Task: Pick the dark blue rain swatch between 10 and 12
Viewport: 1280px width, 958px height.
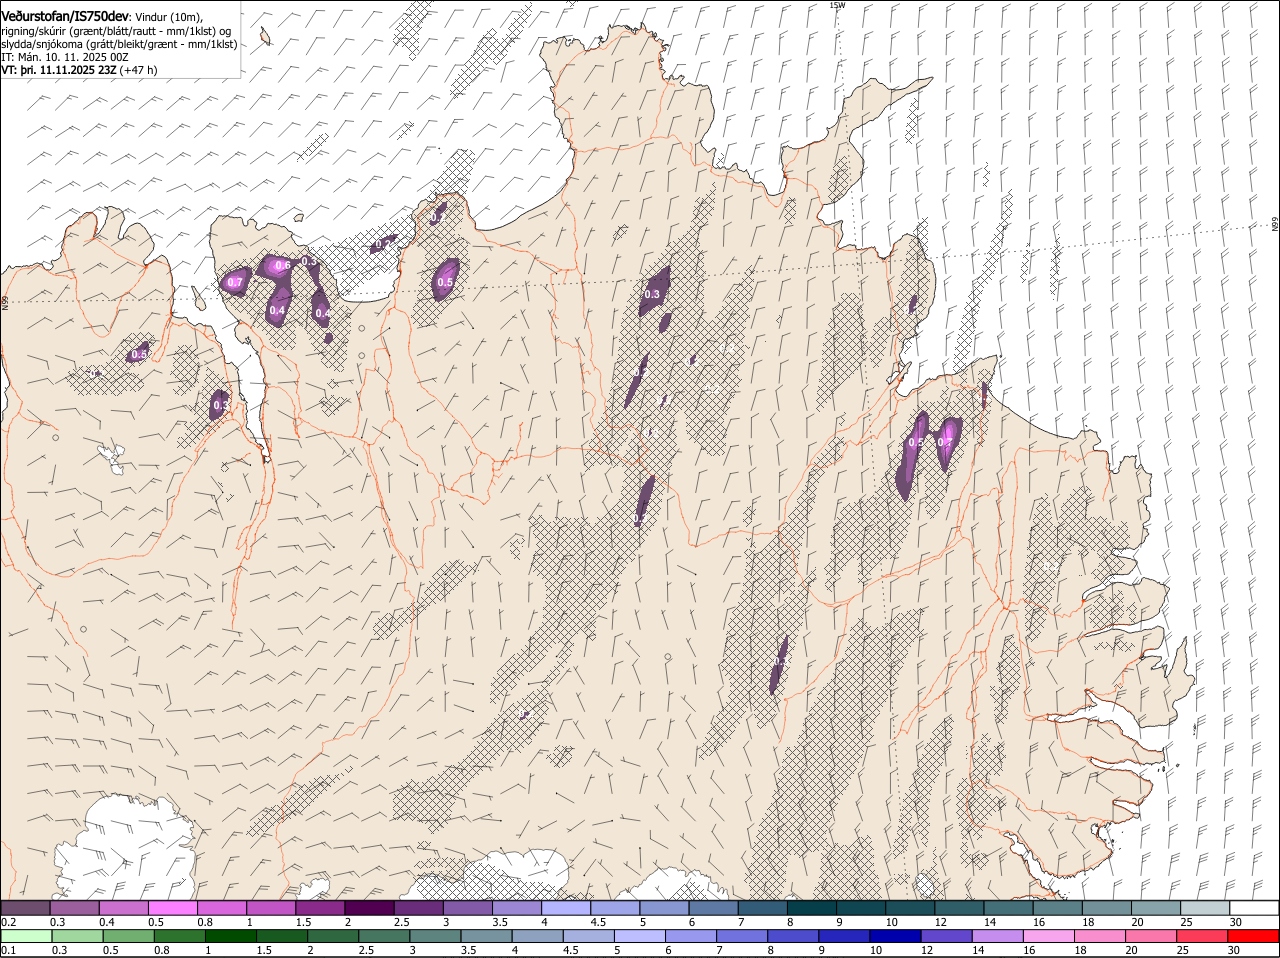Action: click(897, 936)
